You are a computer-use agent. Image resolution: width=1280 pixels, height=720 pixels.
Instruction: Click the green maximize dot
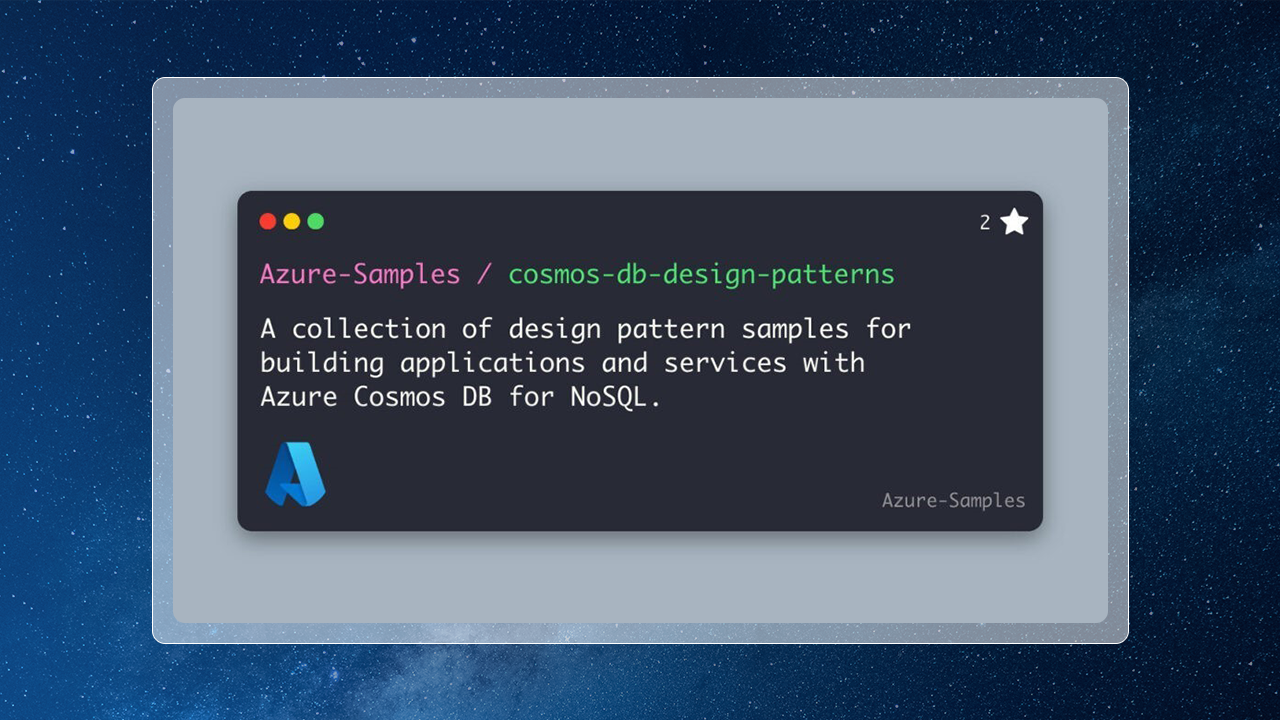point(316,221)
